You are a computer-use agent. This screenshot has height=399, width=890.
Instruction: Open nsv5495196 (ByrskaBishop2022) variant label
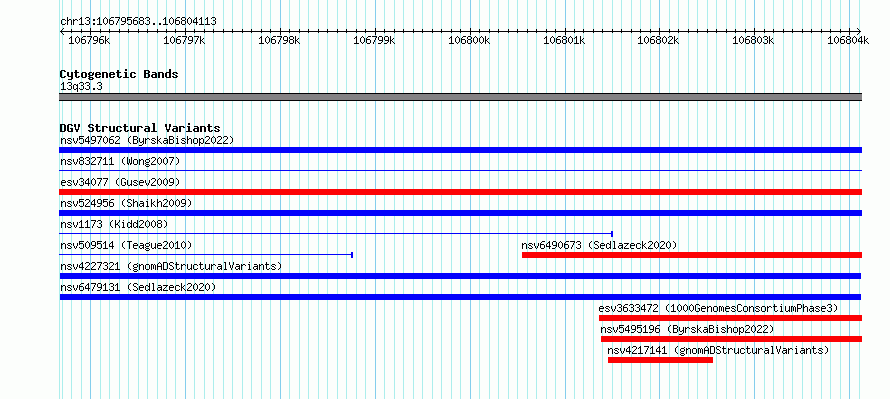tap(687, 329)
